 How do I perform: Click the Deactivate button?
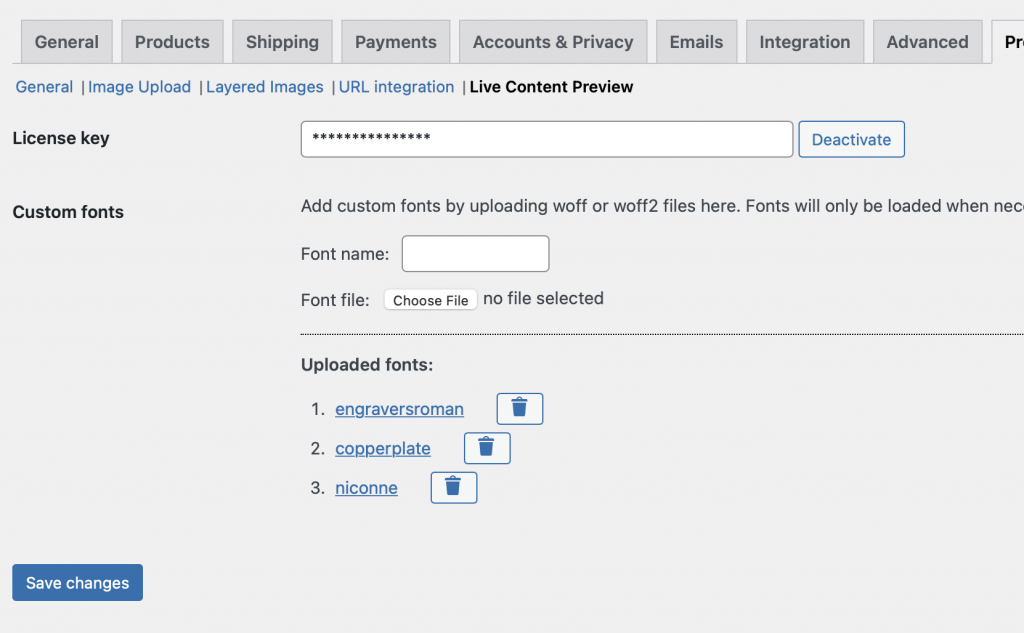tap(851, 139)
